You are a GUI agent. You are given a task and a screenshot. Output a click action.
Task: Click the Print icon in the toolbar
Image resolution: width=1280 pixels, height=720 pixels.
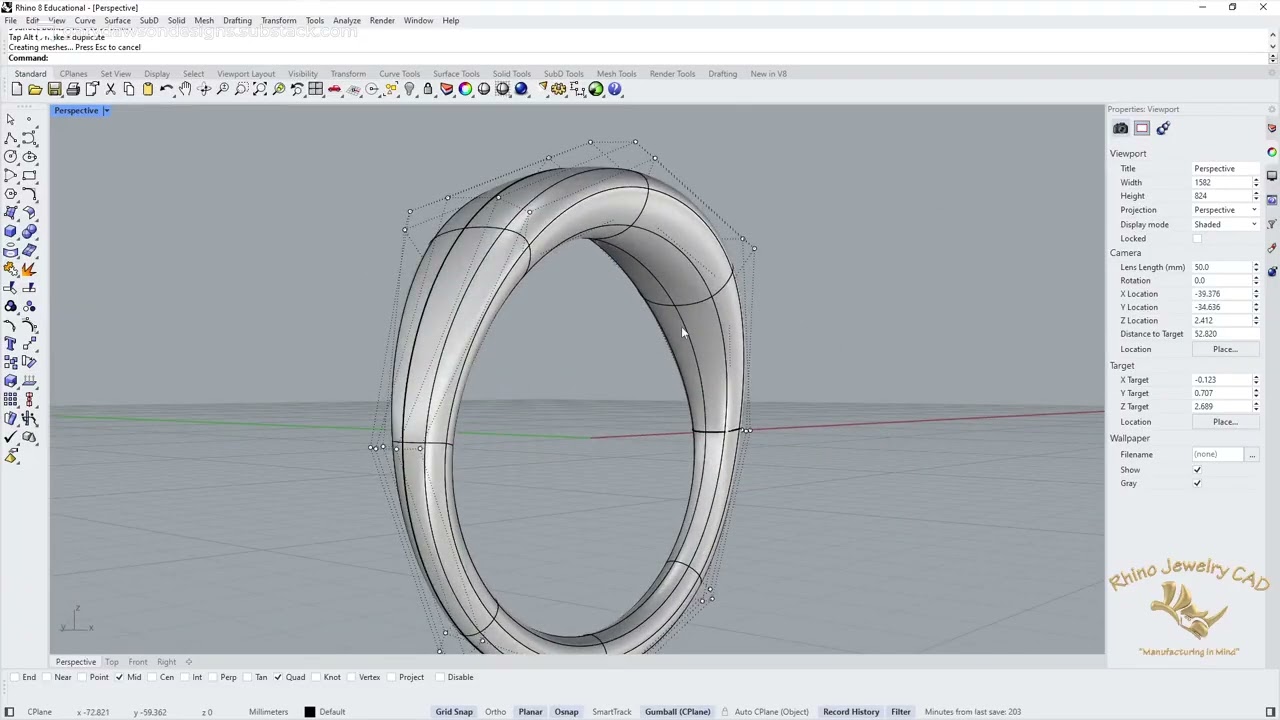[73, 89]
